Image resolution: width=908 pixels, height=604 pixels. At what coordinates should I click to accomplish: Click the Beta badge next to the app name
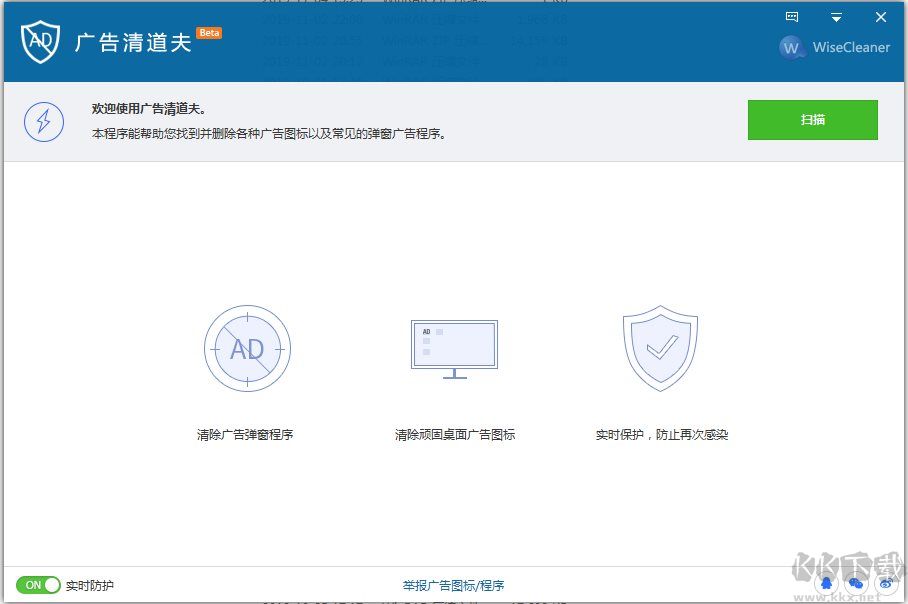click(209, 32)
